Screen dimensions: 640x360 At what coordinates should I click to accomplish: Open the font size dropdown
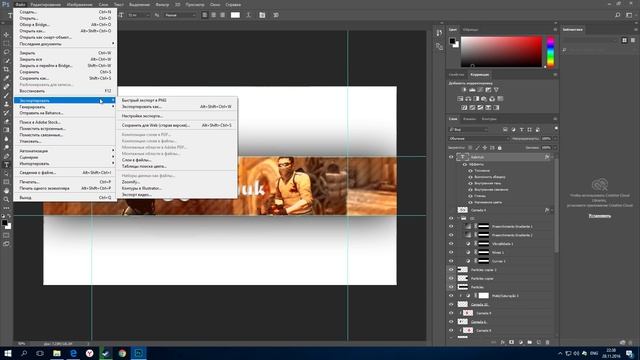pyautogui.click(x=147, y=15)
